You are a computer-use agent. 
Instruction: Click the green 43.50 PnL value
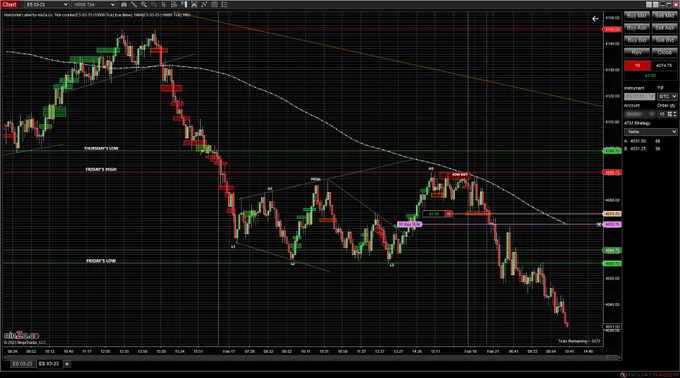[650, 75]
